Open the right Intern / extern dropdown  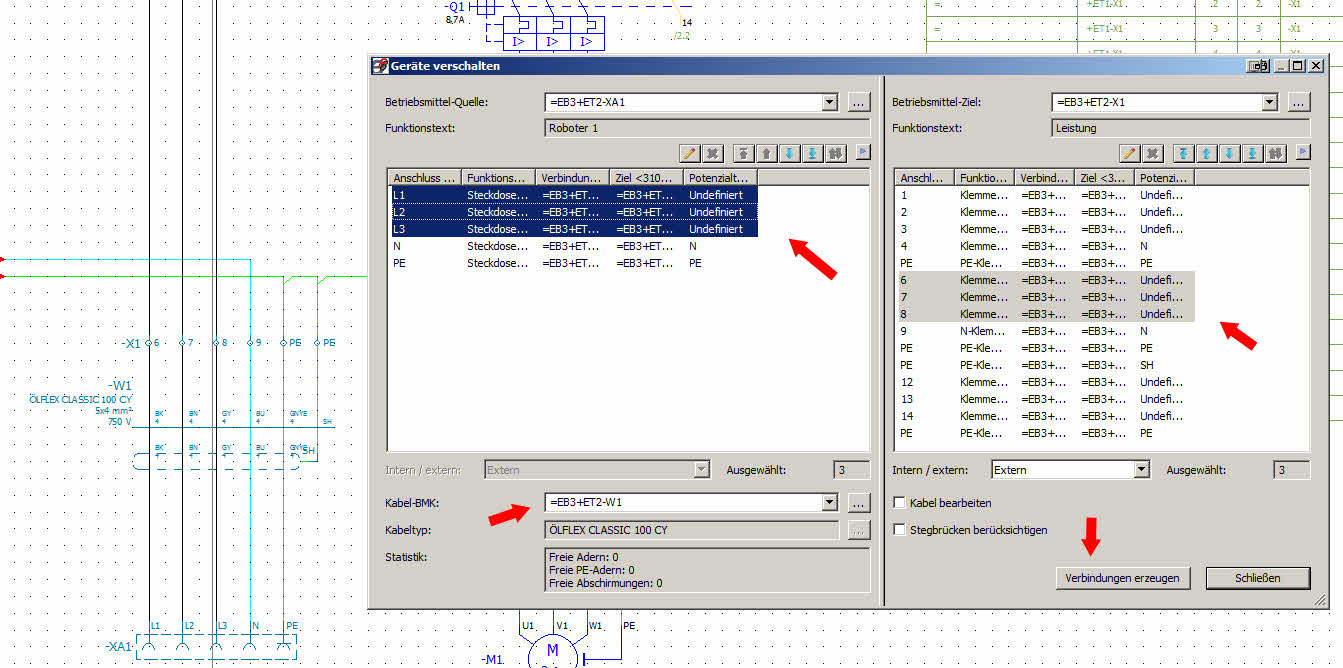coord(1141,469)
